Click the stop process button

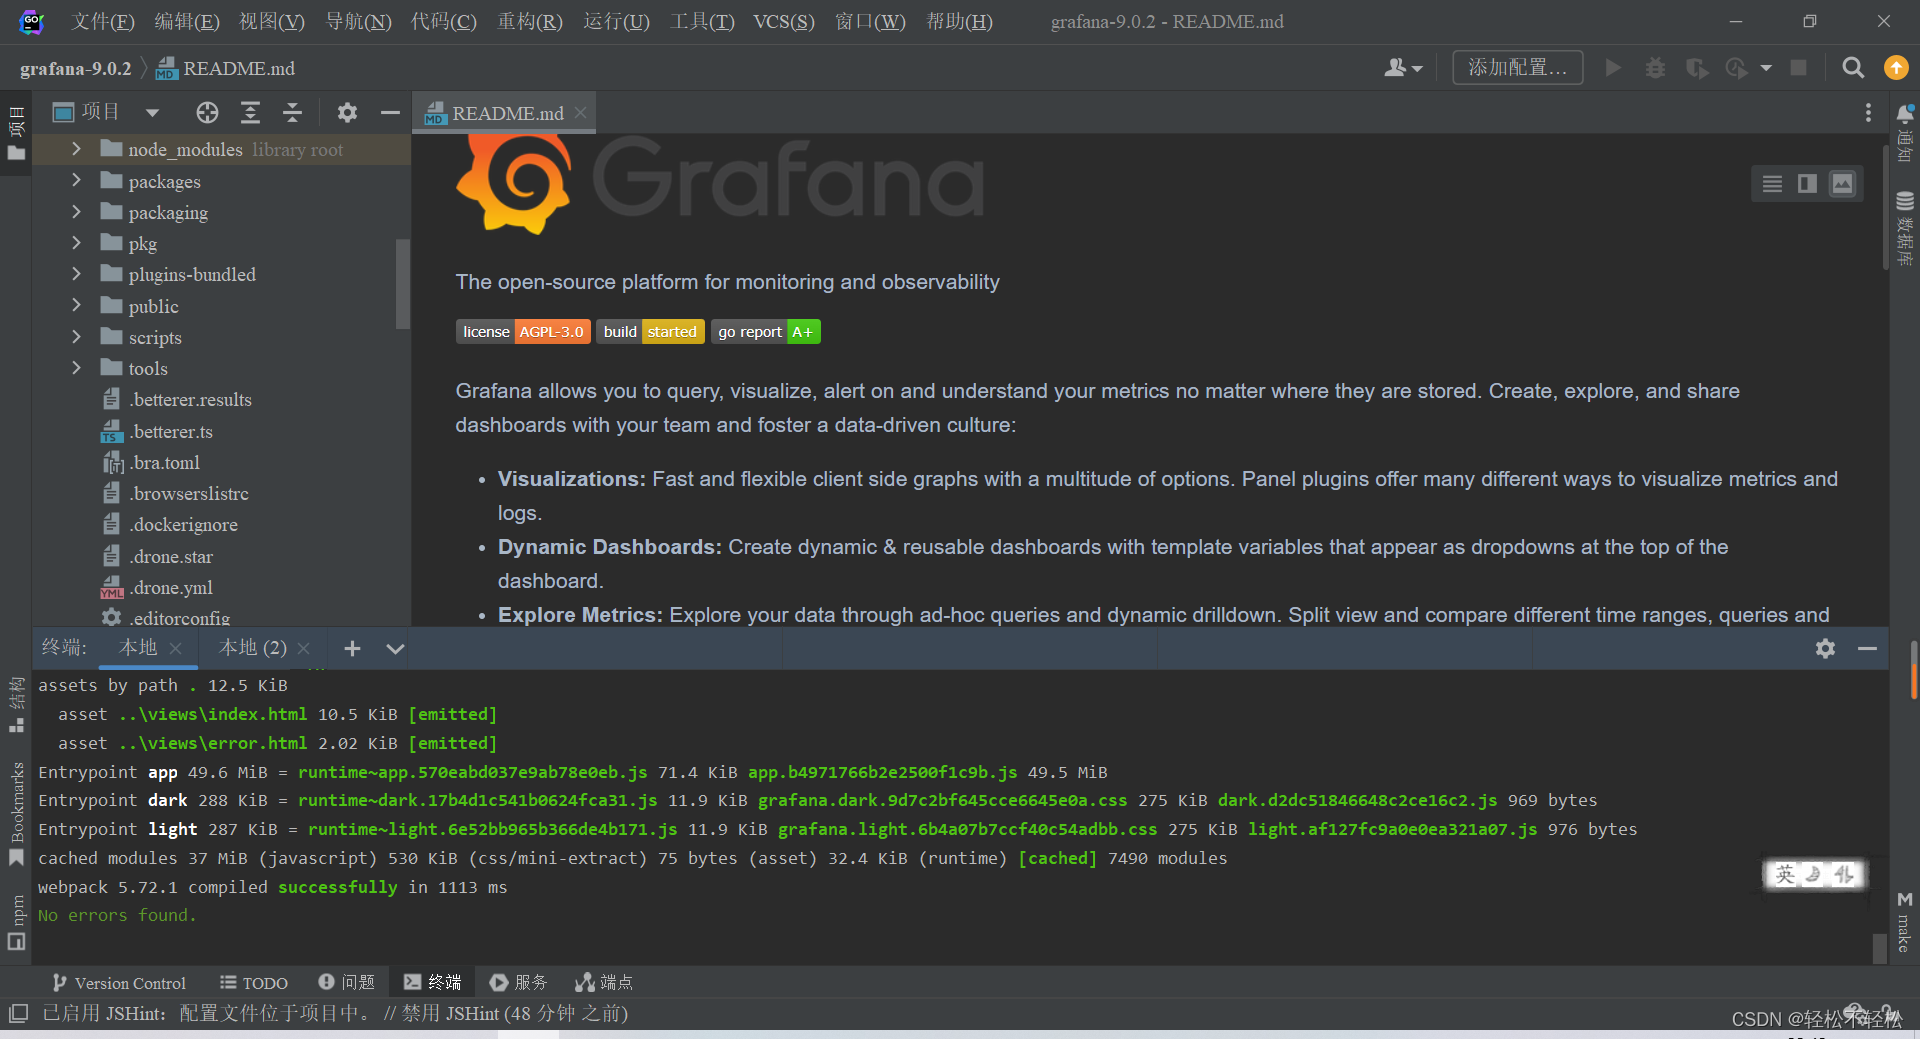(x=1798, y=68)
